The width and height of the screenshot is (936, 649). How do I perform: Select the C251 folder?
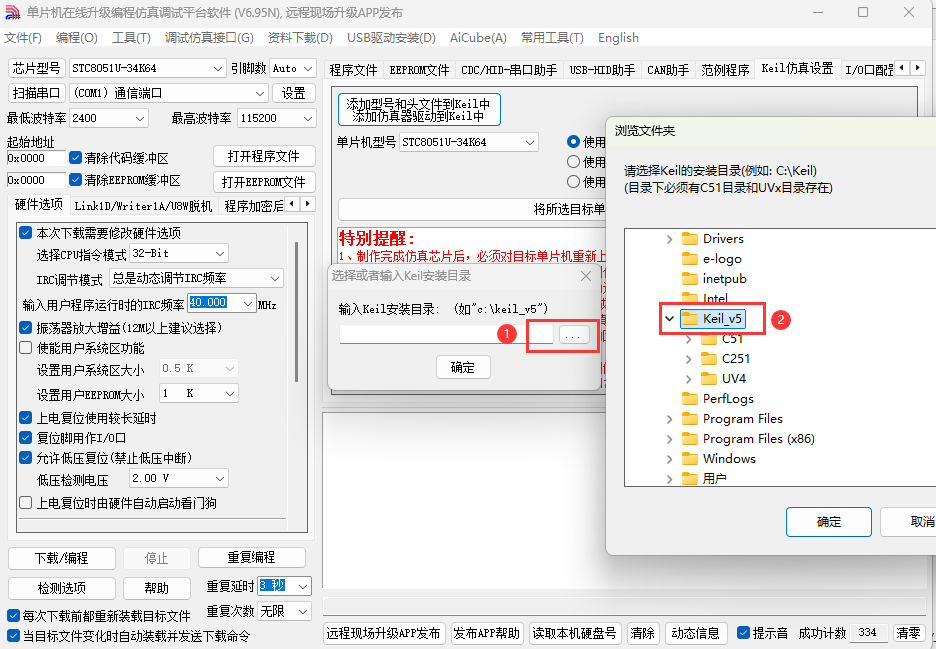click(x=725, y=358)
